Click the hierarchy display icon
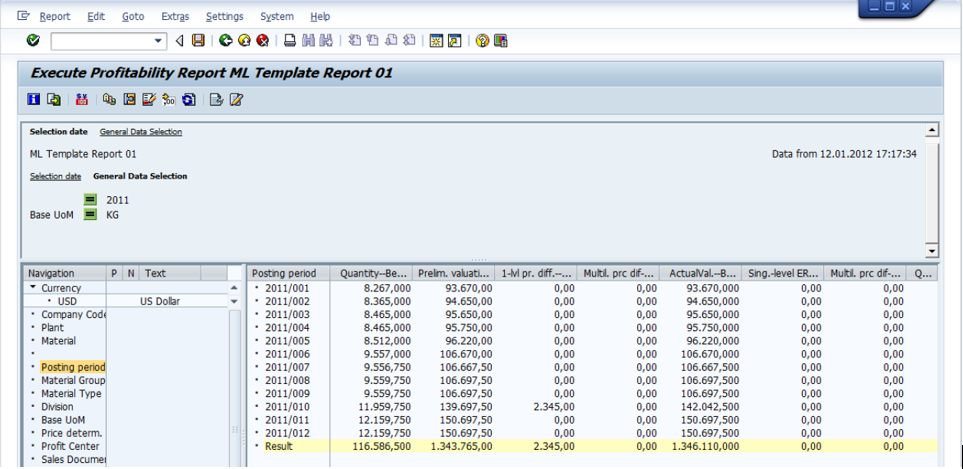This screenshot has width=963, height=469. tap(110, 99)
